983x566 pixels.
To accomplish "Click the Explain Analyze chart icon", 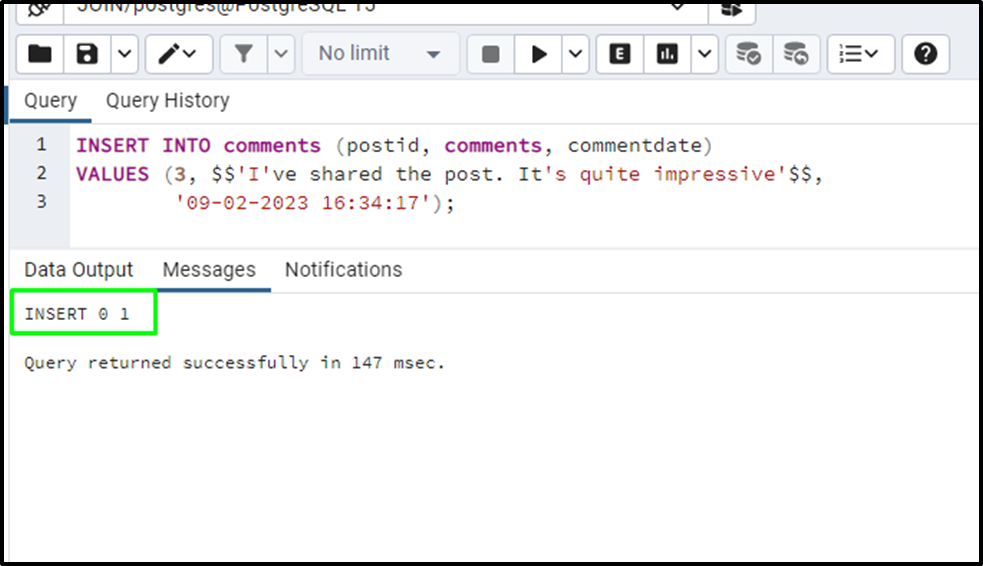I will (x=667, y=54).
